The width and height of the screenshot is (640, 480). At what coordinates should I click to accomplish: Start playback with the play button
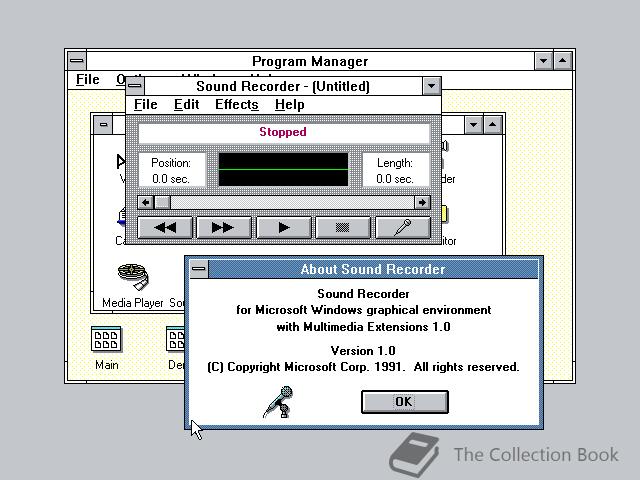pyautogui.click(x=284, y=227)
